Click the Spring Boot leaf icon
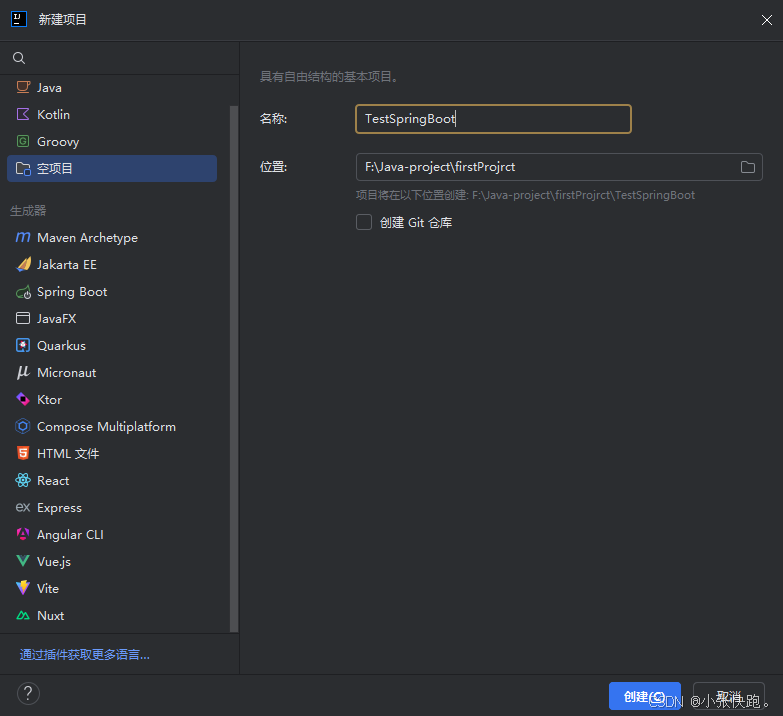This screenshot has width=783, height=716. pos(23,292)
